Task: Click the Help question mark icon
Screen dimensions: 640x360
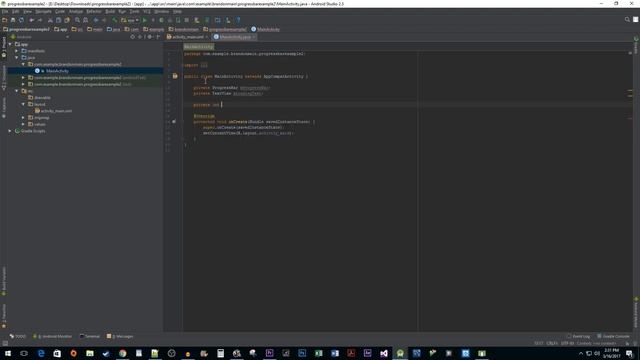Action: [238, 20]
